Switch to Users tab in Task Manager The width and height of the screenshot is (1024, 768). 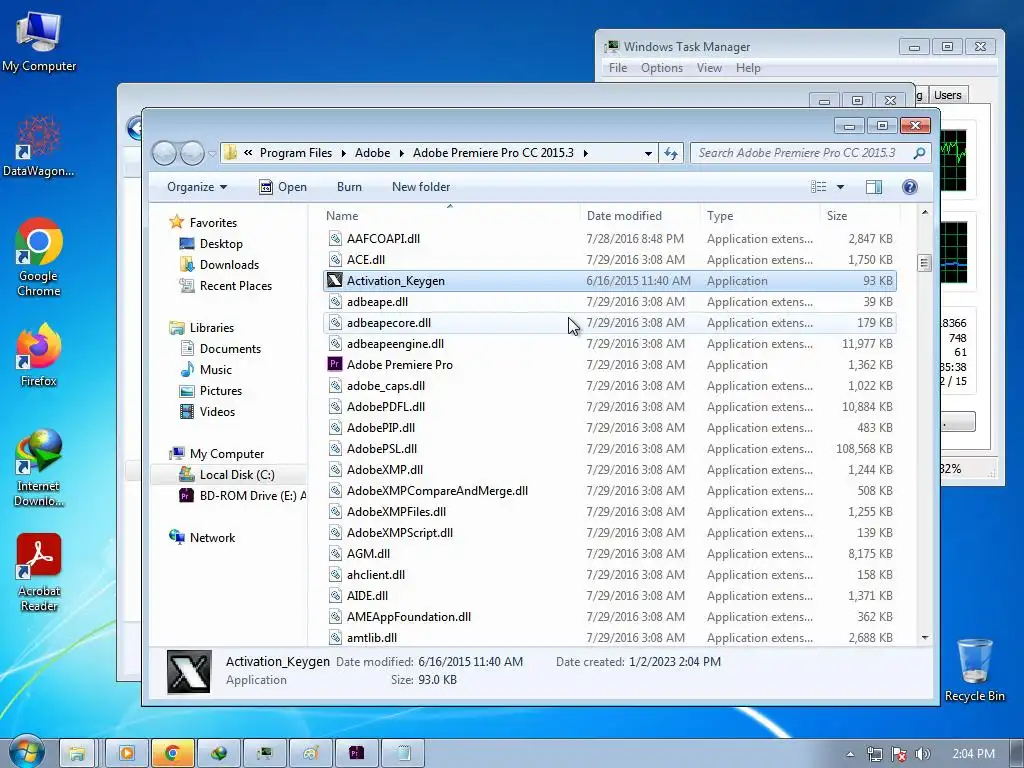(948, 95)
